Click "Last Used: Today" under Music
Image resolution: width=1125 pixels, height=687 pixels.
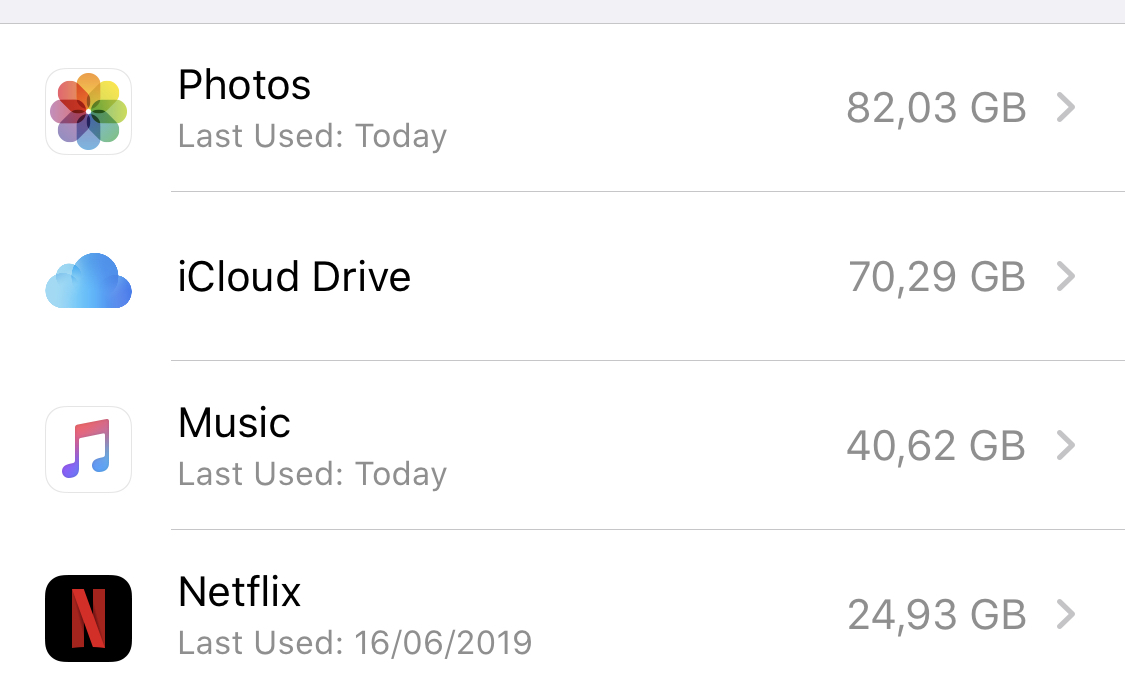312,474
